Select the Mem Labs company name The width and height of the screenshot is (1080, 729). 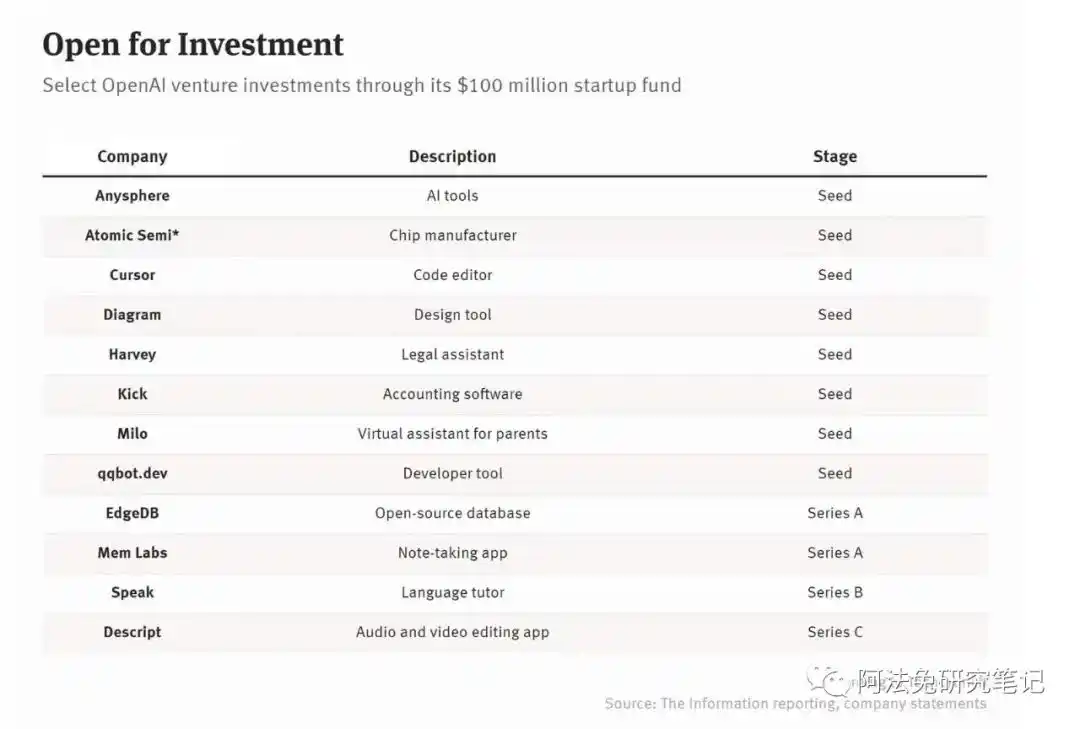tap(132, 552)
